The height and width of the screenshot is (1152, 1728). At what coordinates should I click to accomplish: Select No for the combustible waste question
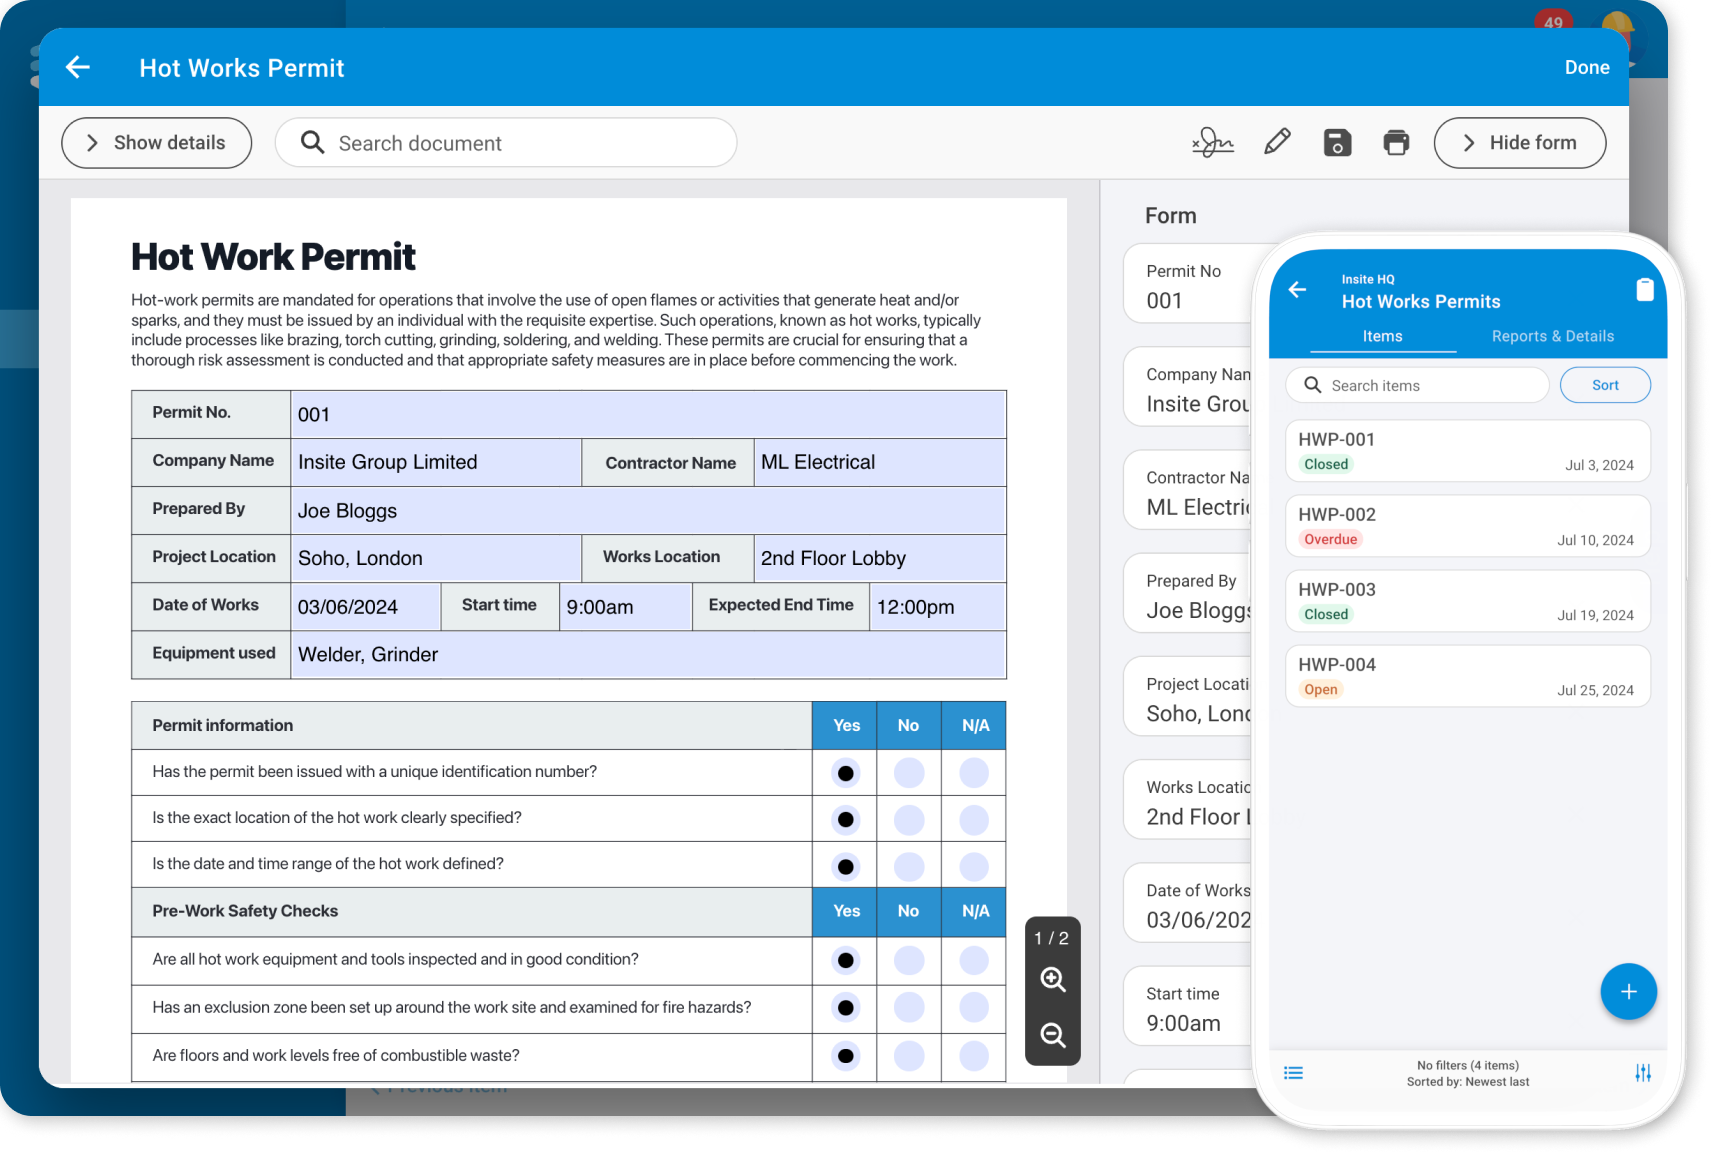tap(908, 1056)
